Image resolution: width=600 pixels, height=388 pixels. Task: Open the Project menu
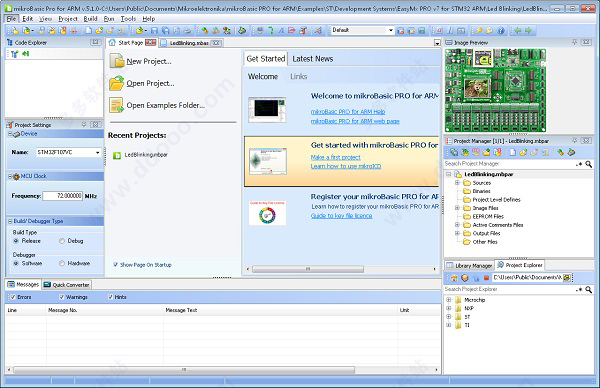click(x=68, y=18)
